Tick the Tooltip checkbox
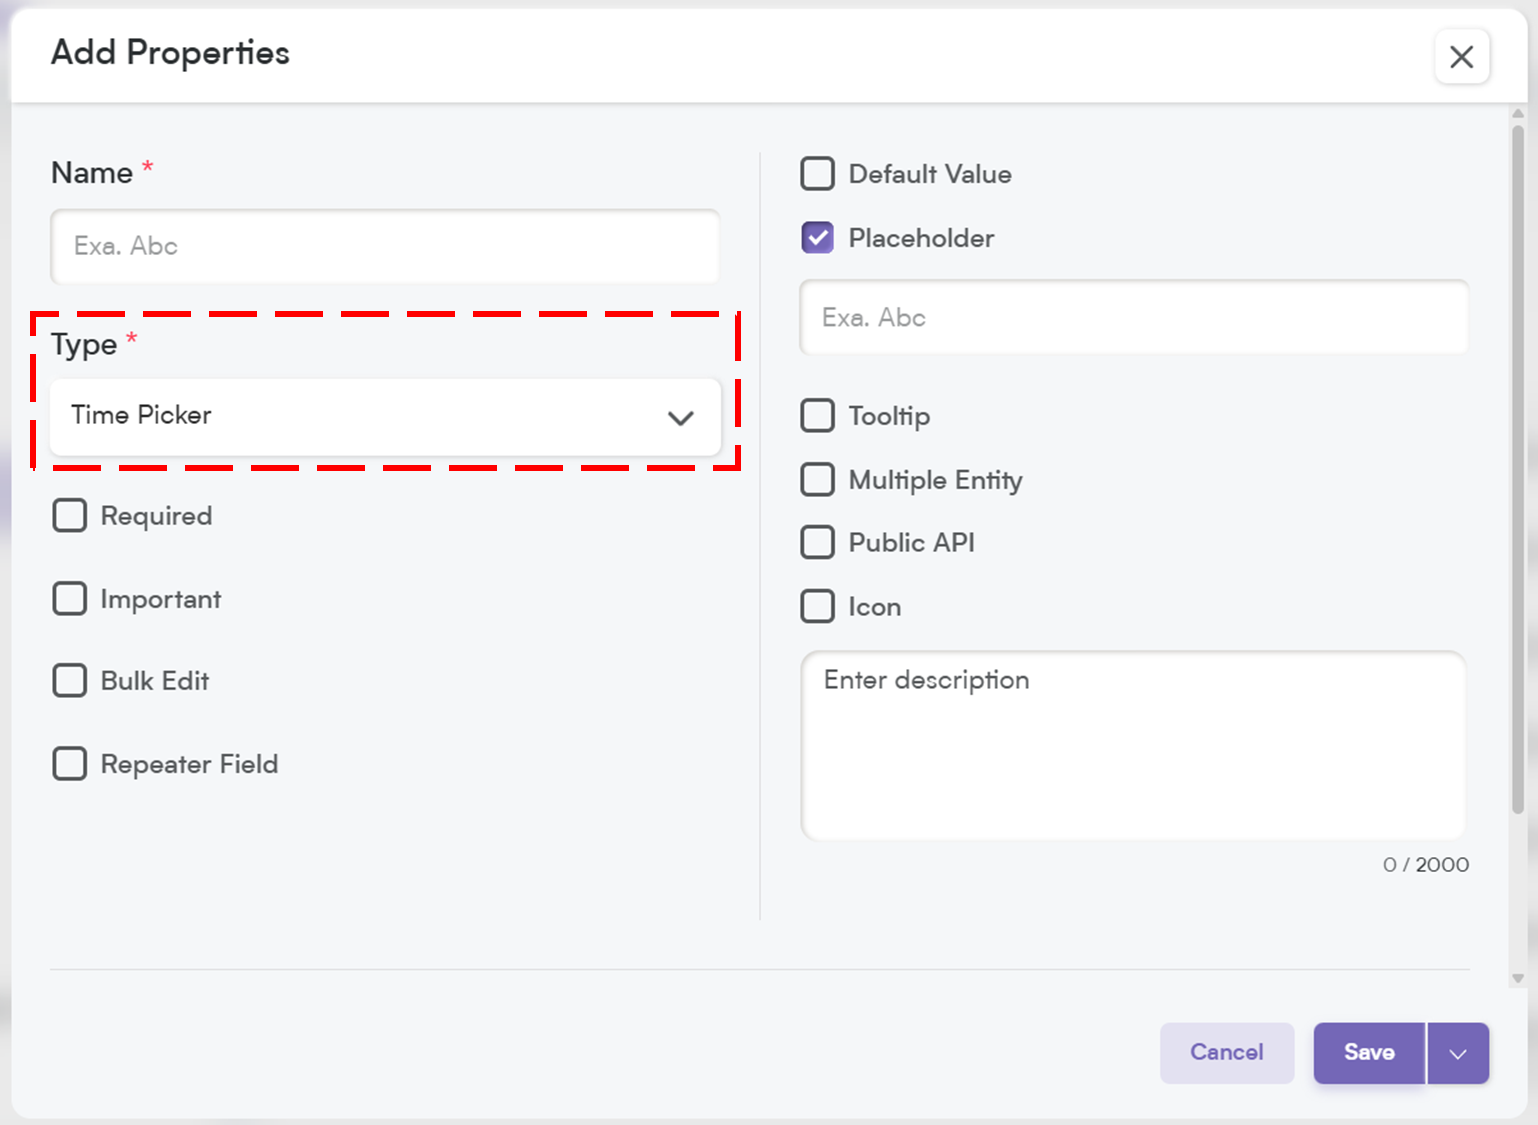Viewport: 1538px width, 1125px height. point(818,416)
